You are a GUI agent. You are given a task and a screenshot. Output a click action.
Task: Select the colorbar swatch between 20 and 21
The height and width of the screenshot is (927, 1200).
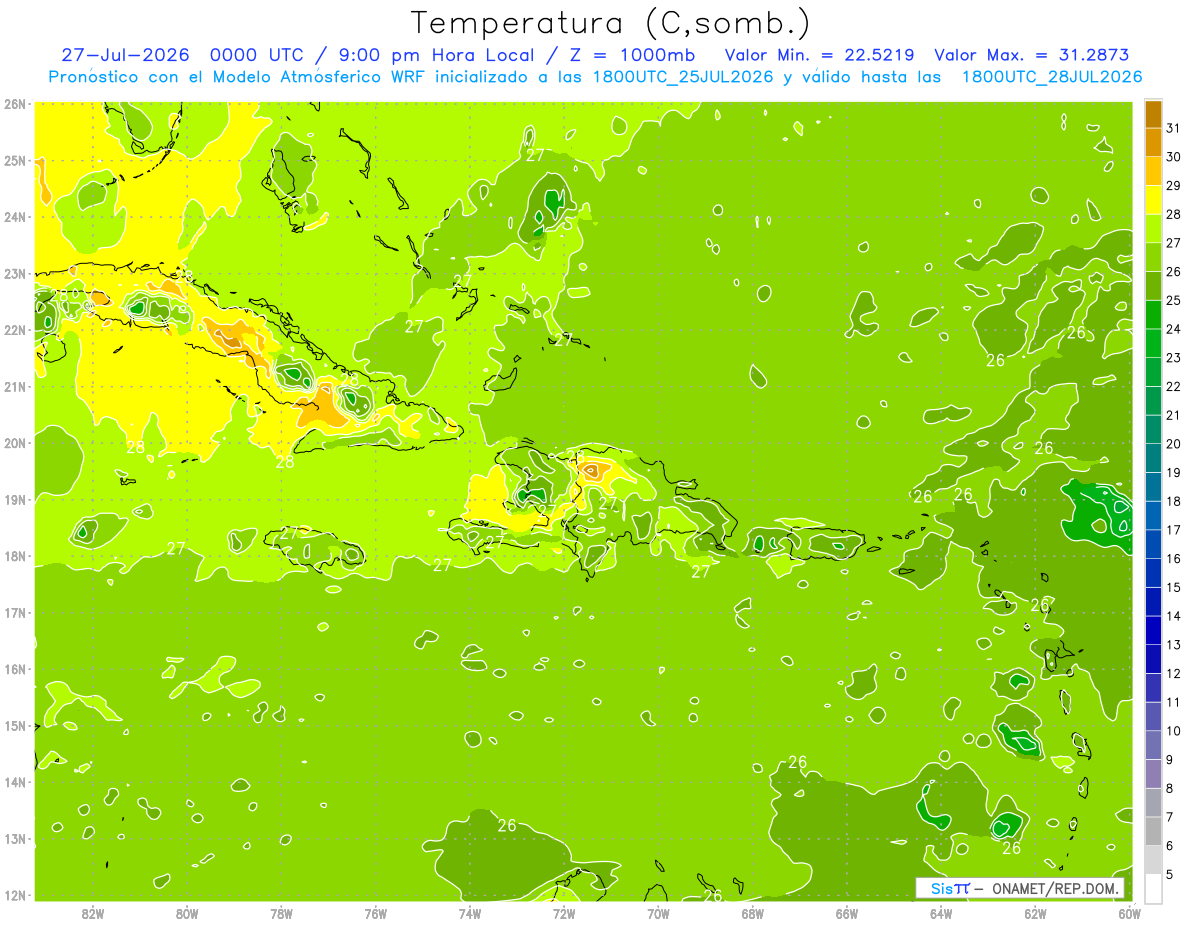click(1153, 428)
